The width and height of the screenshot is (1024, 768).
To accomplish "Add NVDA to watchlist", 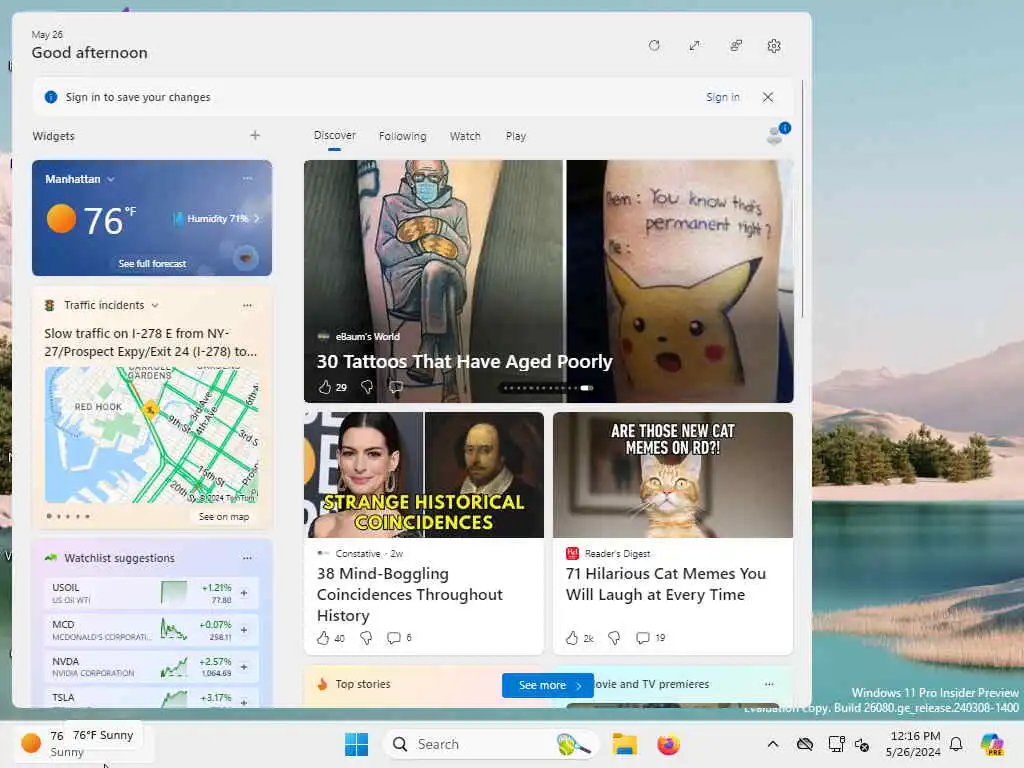I will tap(244, 667).
